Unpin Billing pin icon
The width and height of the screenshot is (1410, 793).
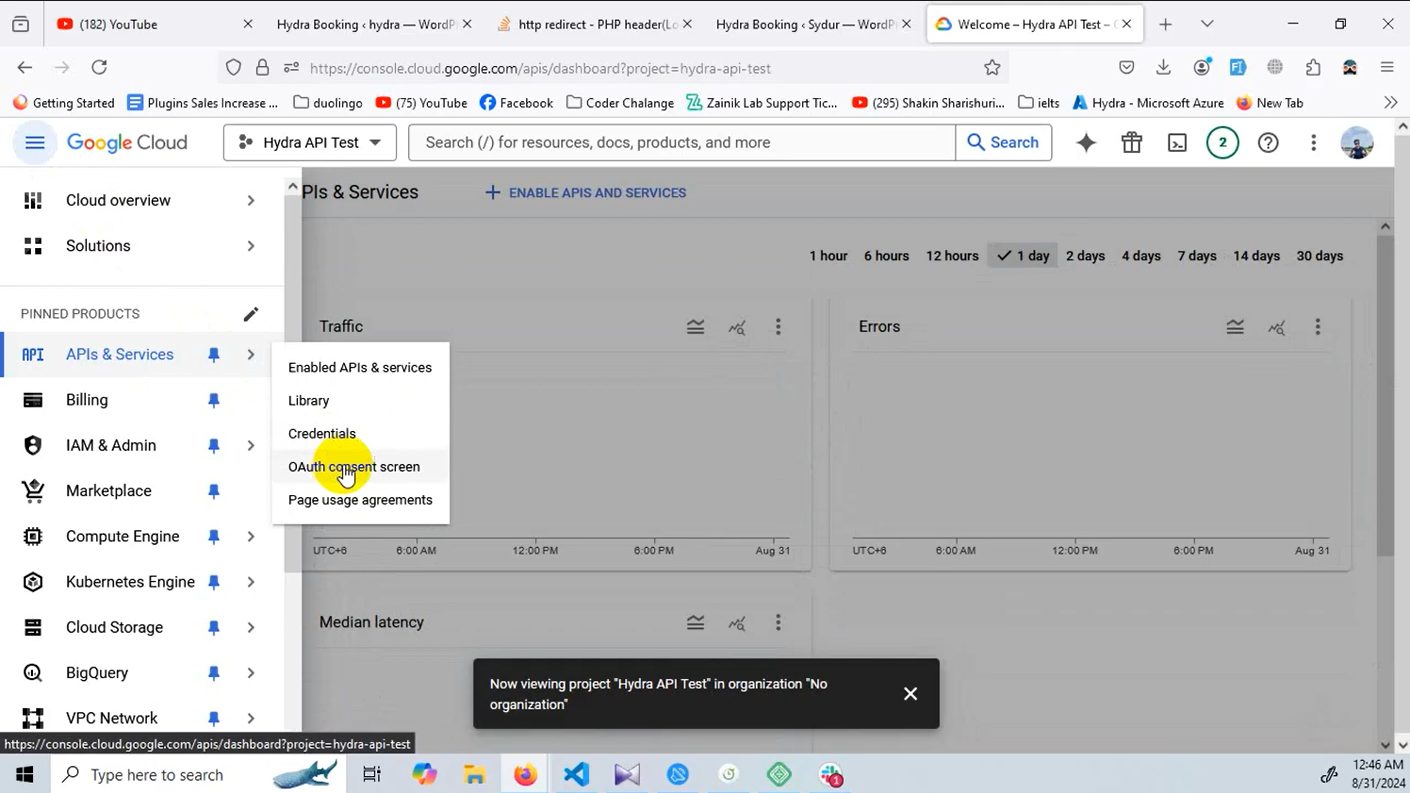213,400
